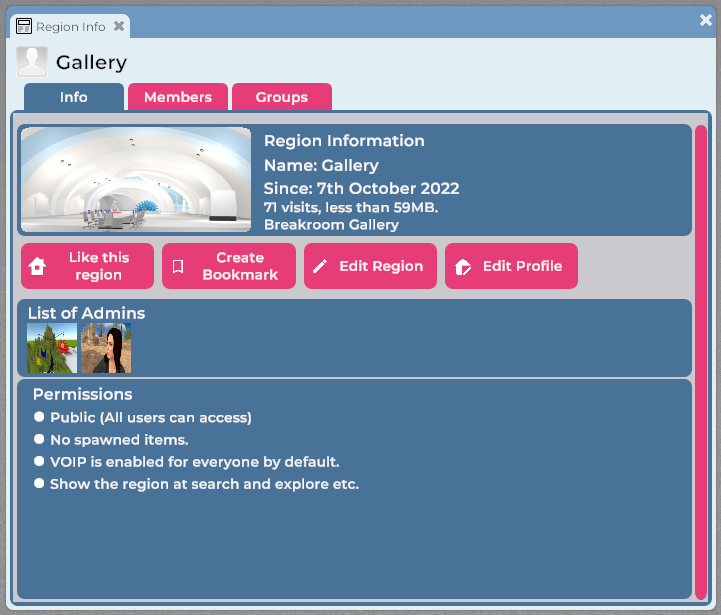
Task: Close the Region Info tab
Action: click(x=119, y=26)
